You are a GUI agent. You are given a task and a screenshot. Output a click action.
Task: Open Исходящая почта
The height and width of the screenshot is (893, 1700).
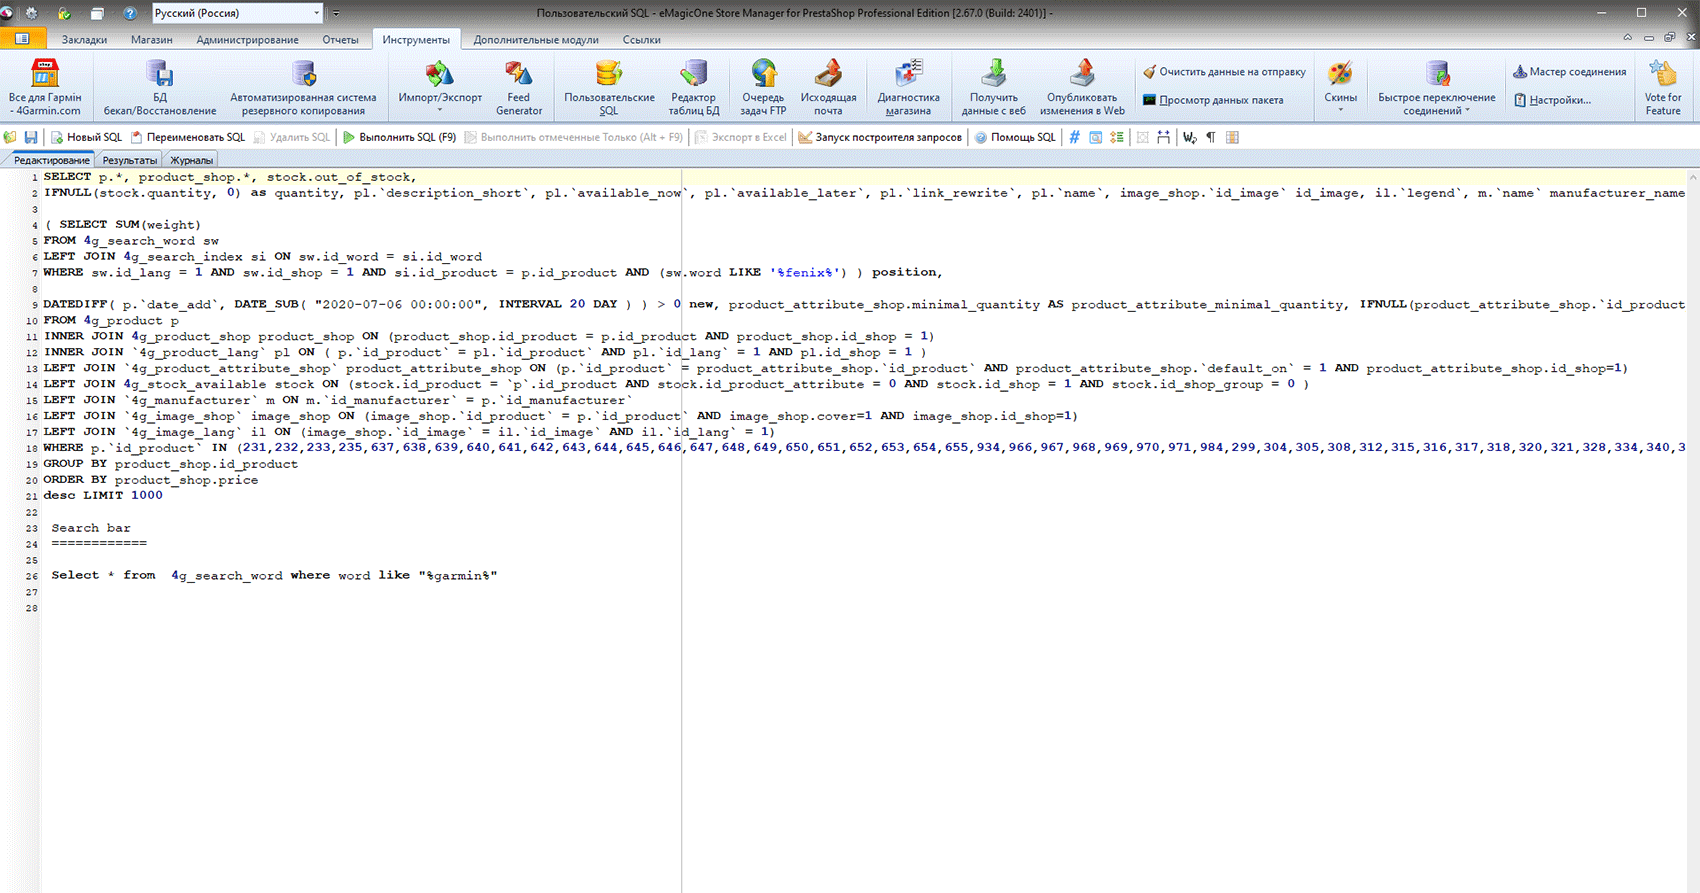[x=828, y=87]
